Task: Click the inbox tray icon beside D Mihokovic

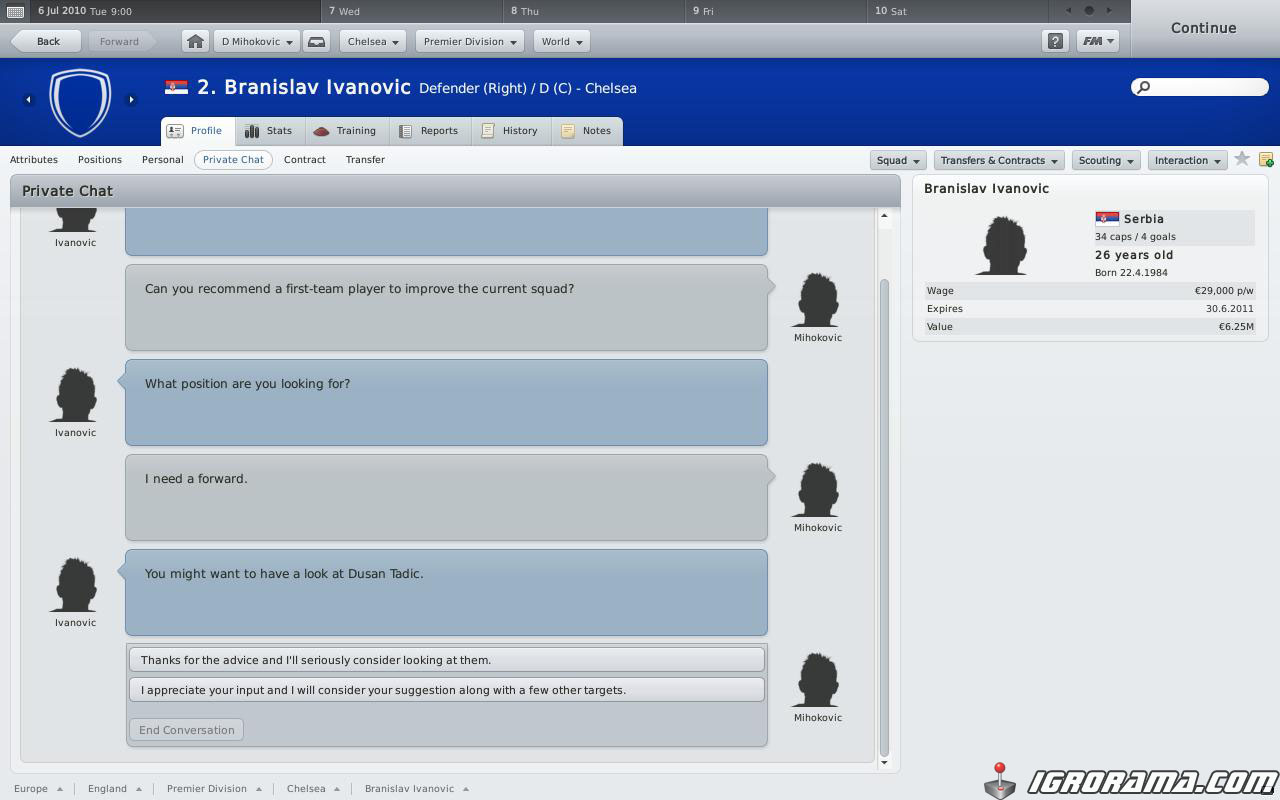Action: tap(316, 42)
